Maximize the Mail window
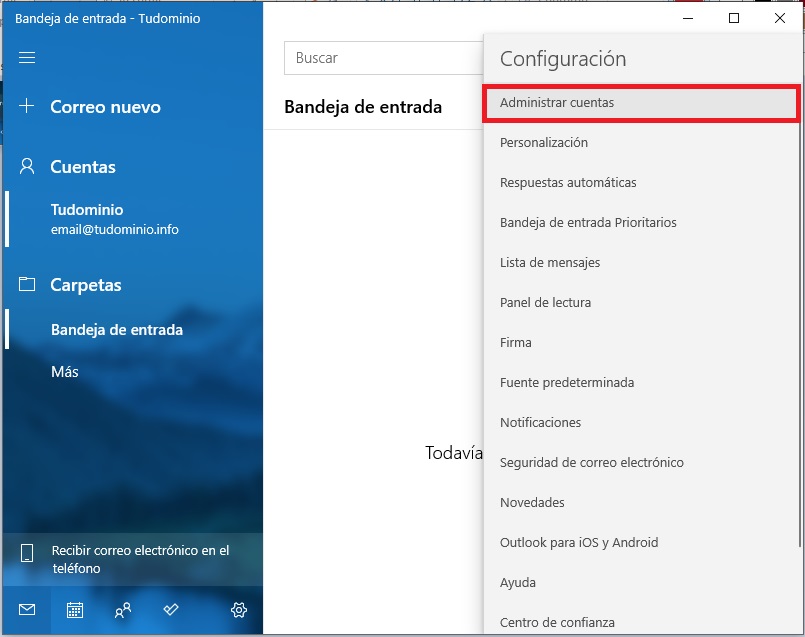 [734, 18]
